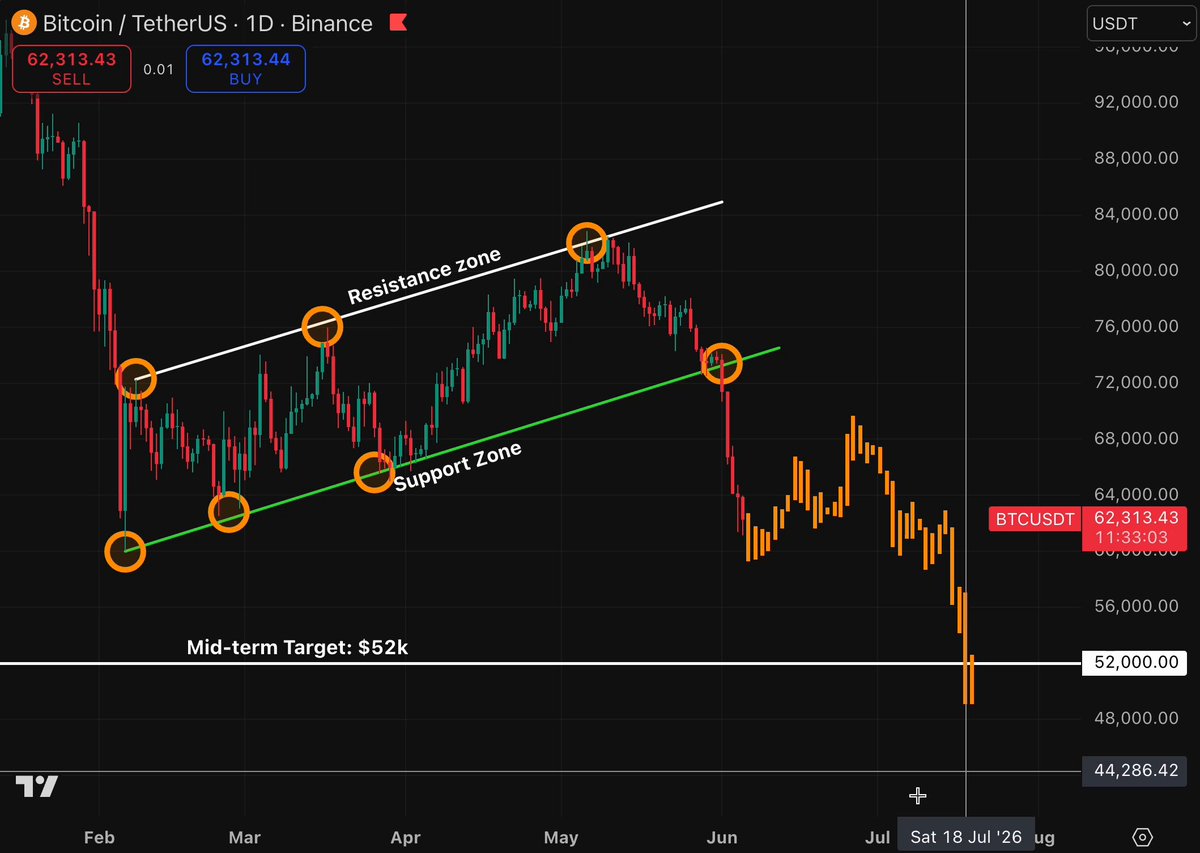This screenshot has height=853, width=1200.
Task: Click the 84,000.00 price axis label
Action: (x=1137, y=214)
